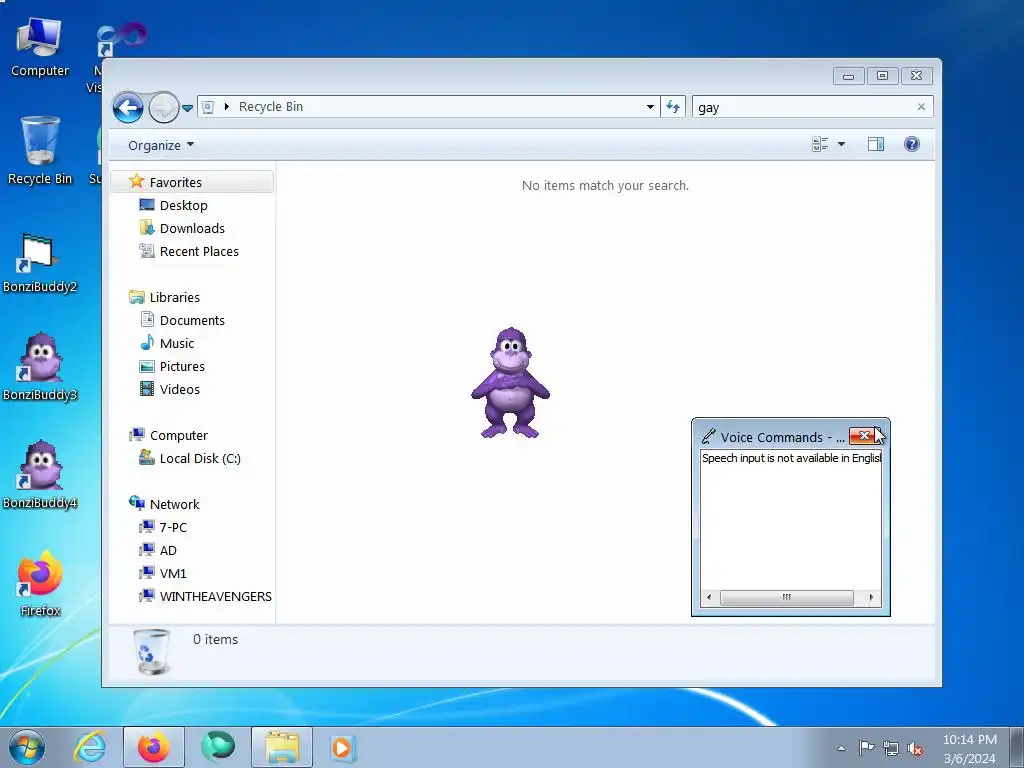Open Recent Places in Favorites

point(199,251)
